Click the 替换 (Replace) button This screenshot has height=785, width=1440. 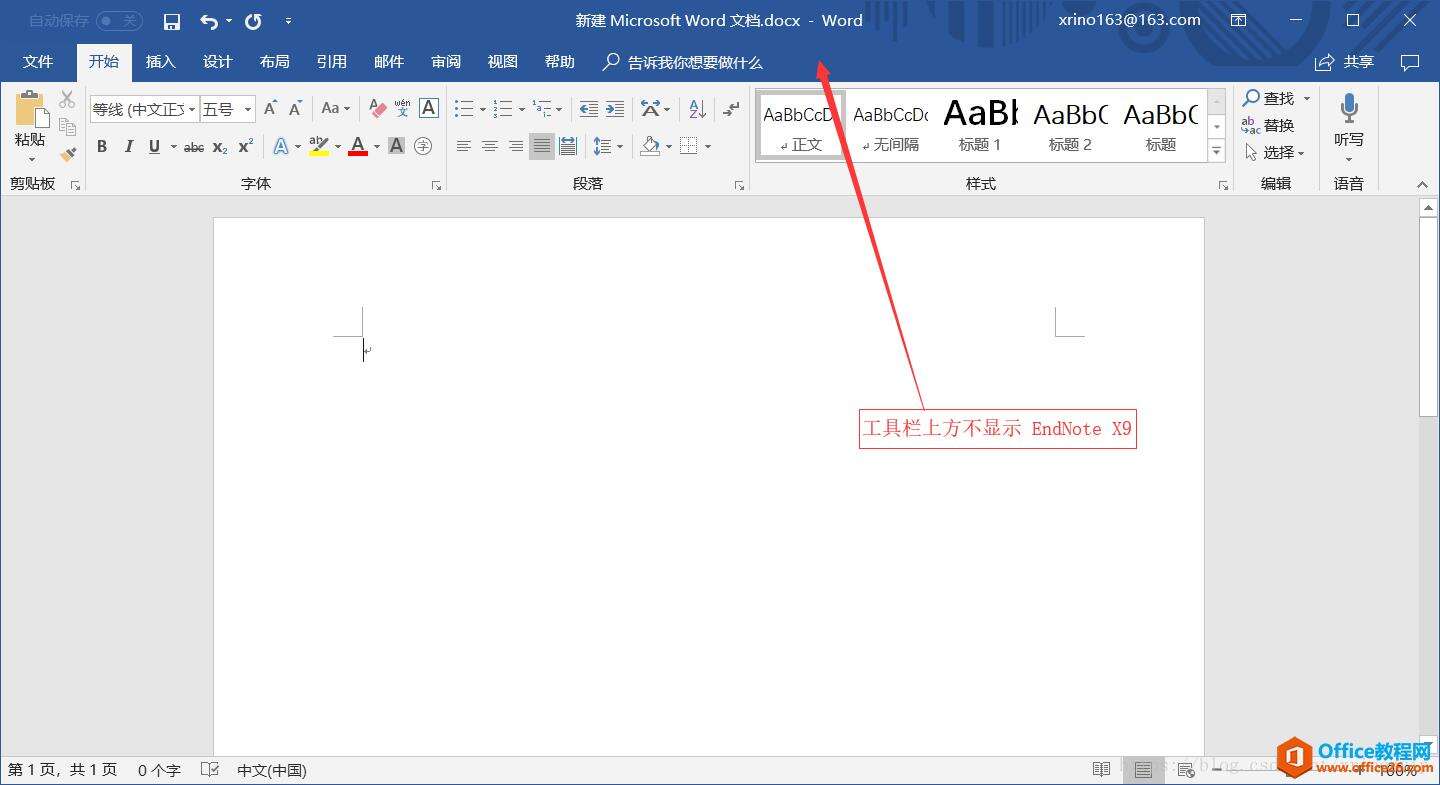1268,125
